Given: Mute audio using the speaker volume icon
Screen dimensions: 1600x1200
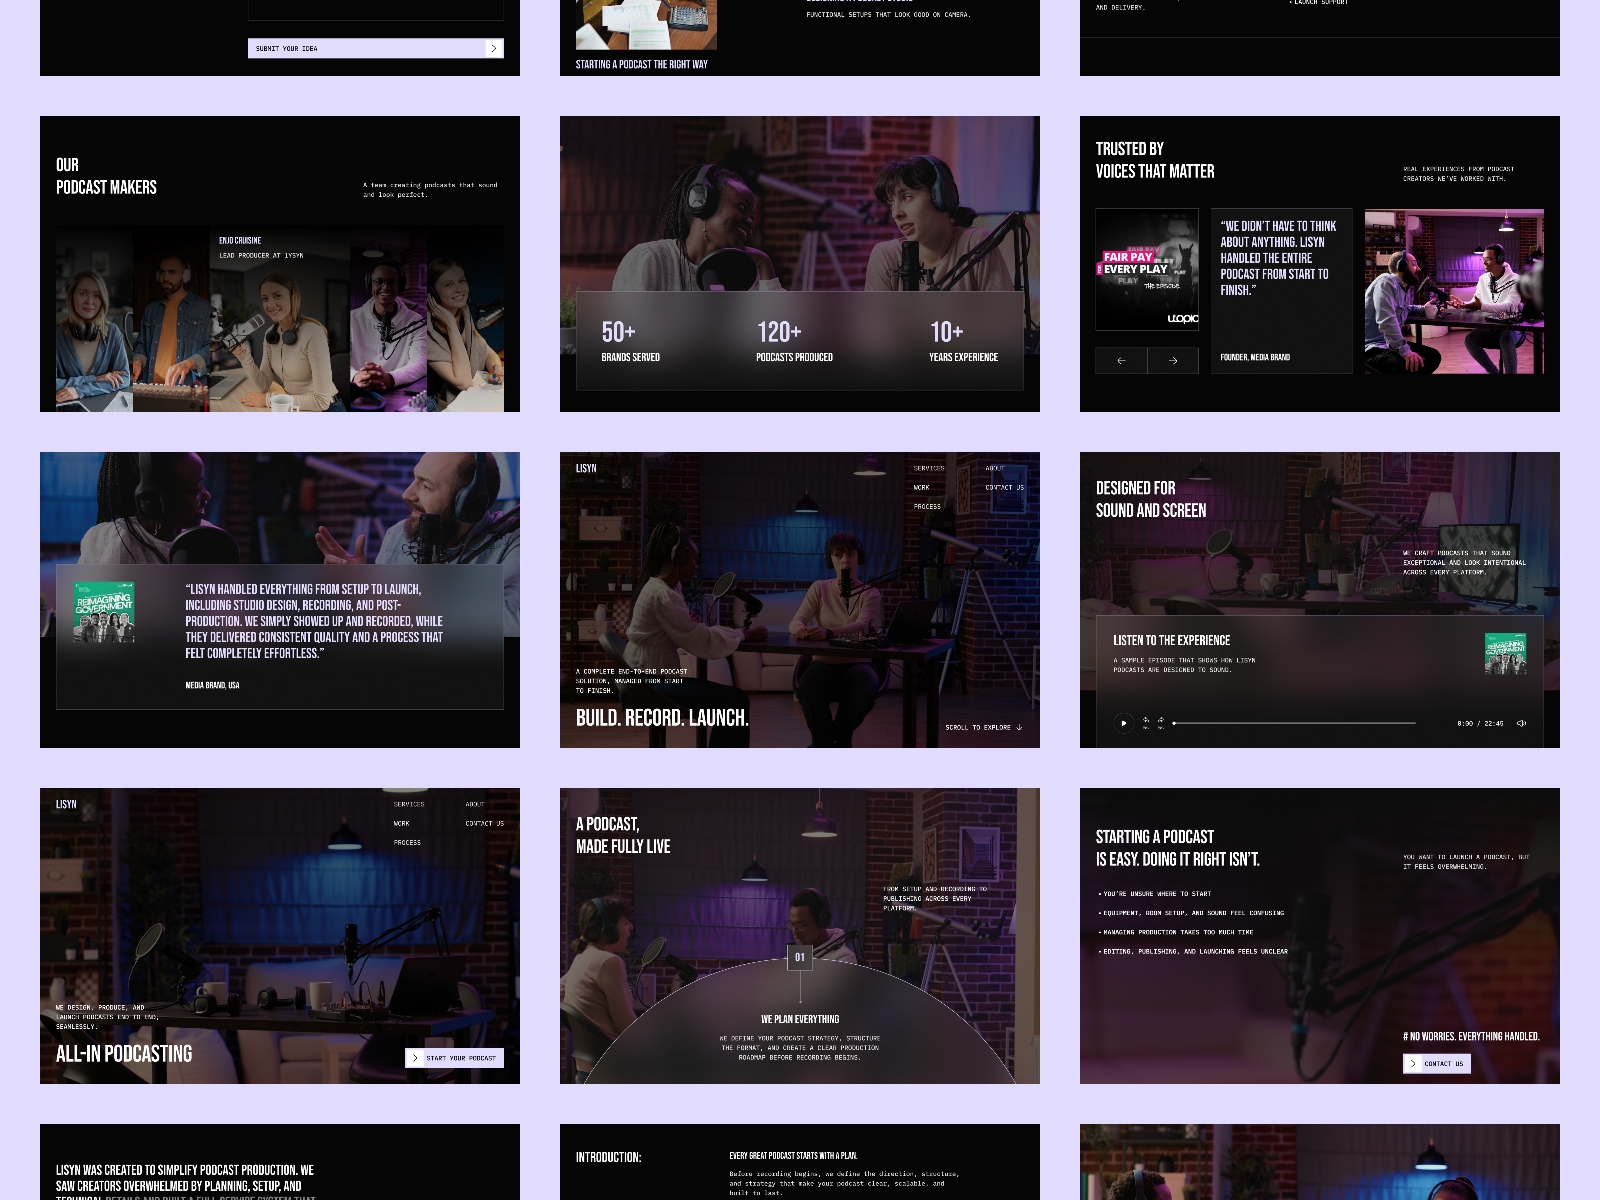Looking at the screenshot, I should (x=1521, y=723).
